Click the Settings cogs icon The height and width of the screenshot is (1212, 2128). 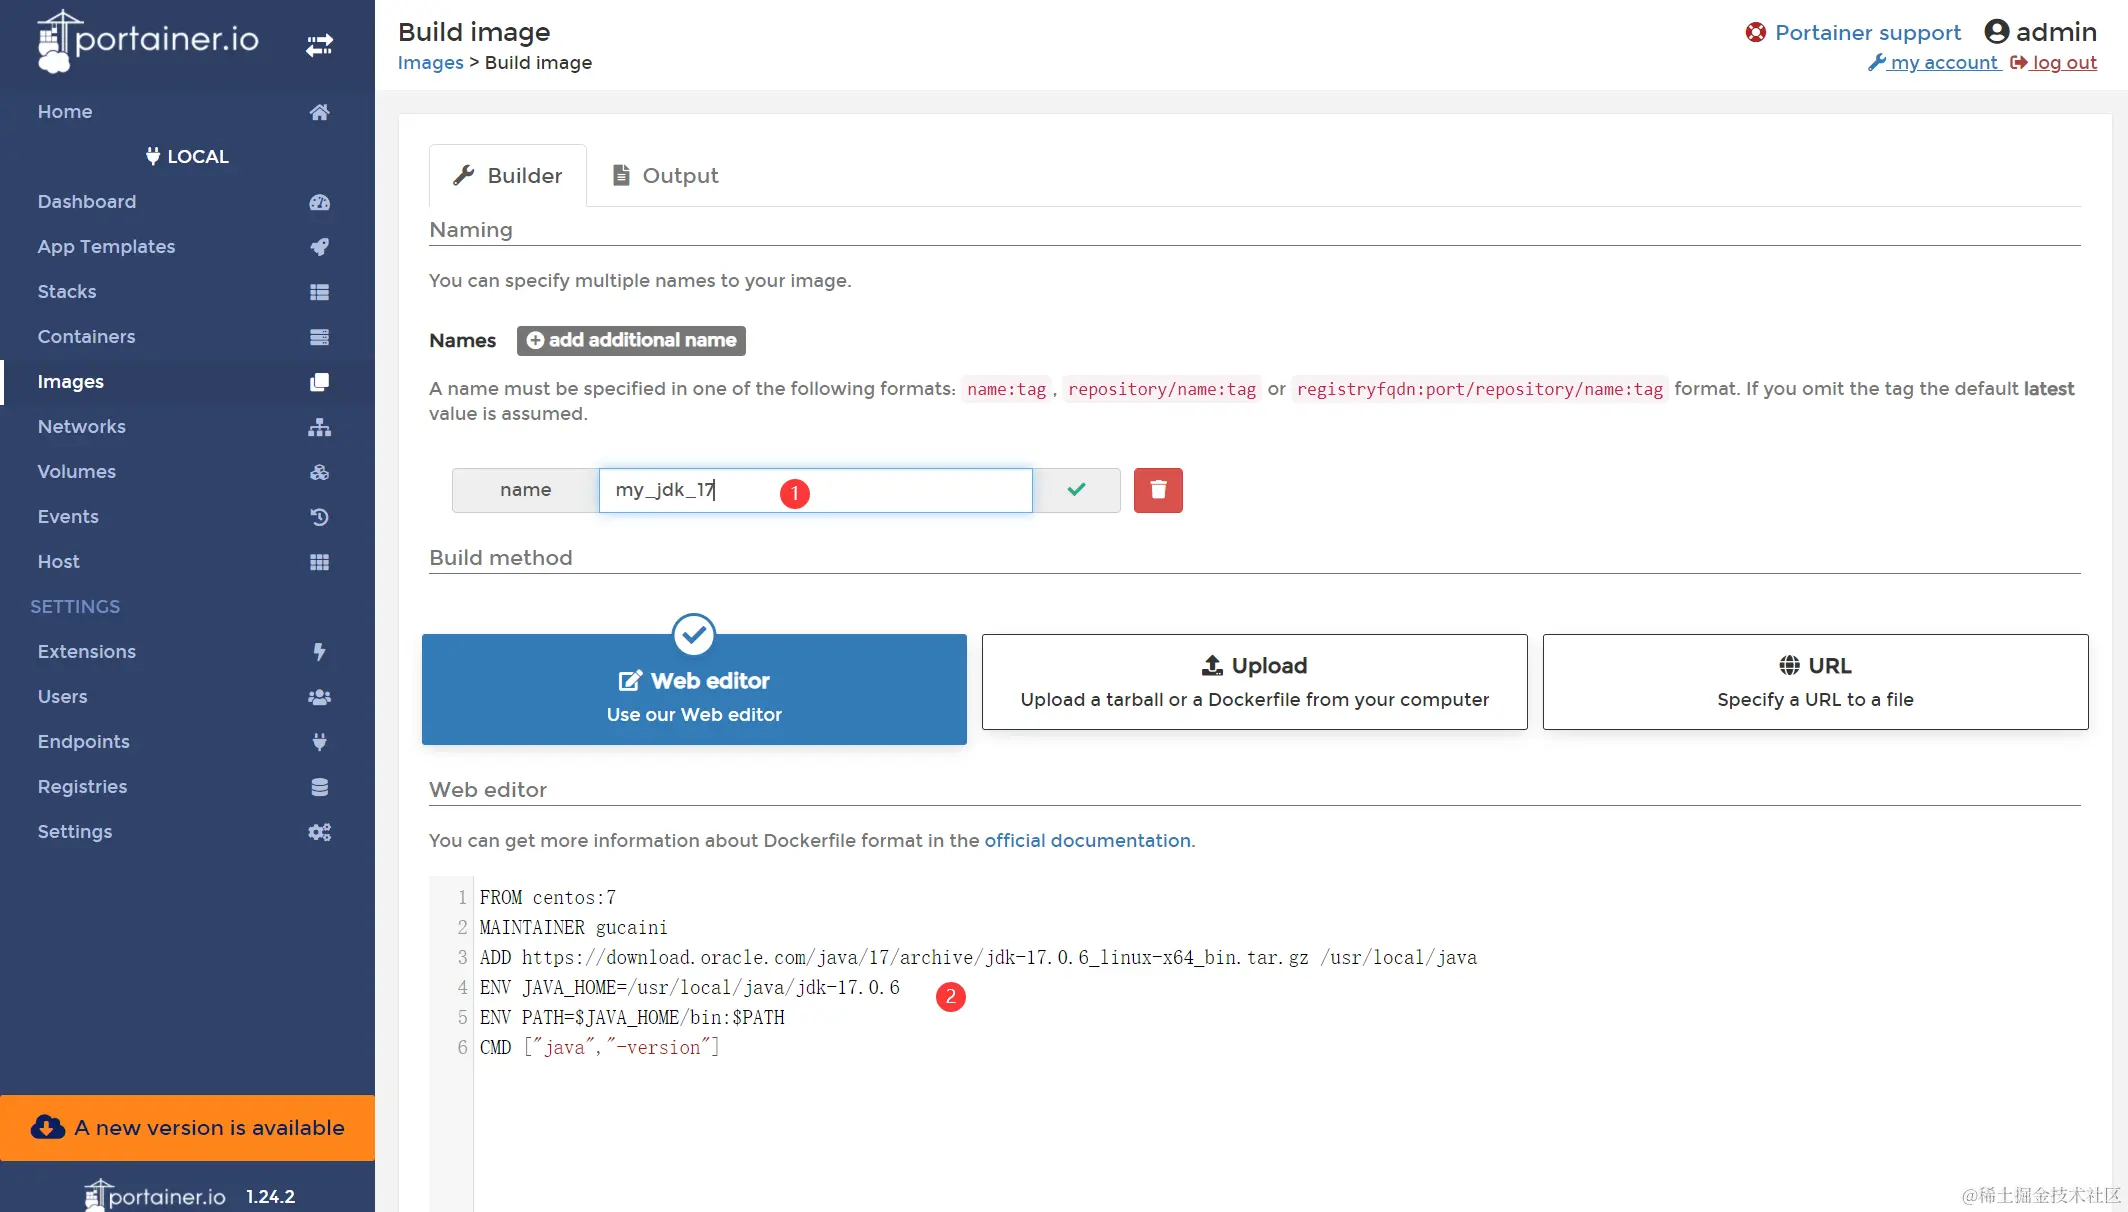(319, 832)
